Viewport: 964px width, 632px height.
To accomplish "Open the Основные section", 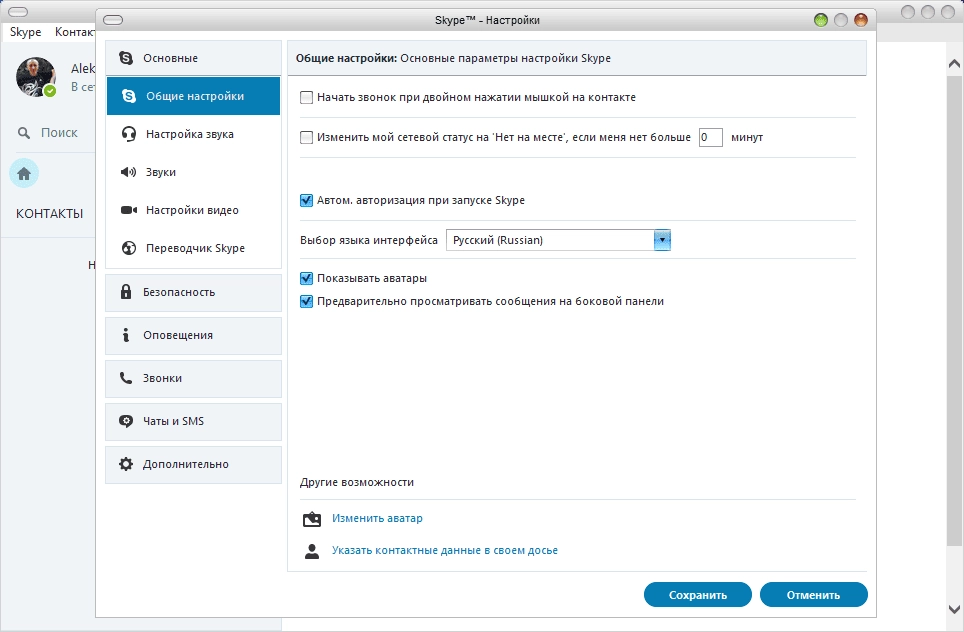I will [x=193, y=58].
